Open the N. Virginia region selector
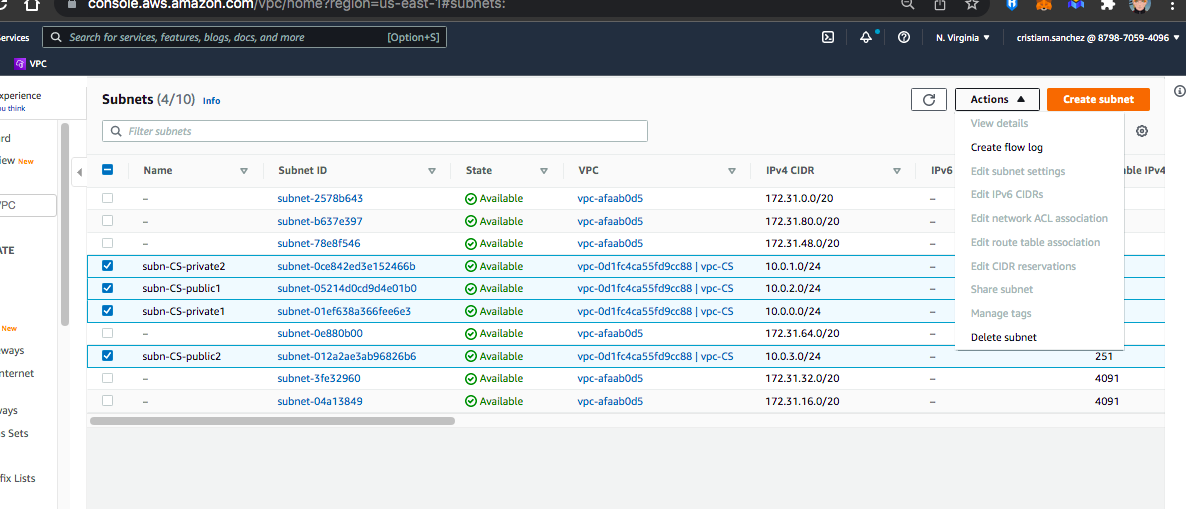The height and width of the screenshot is (509, 1186). (x=962, y=37)
